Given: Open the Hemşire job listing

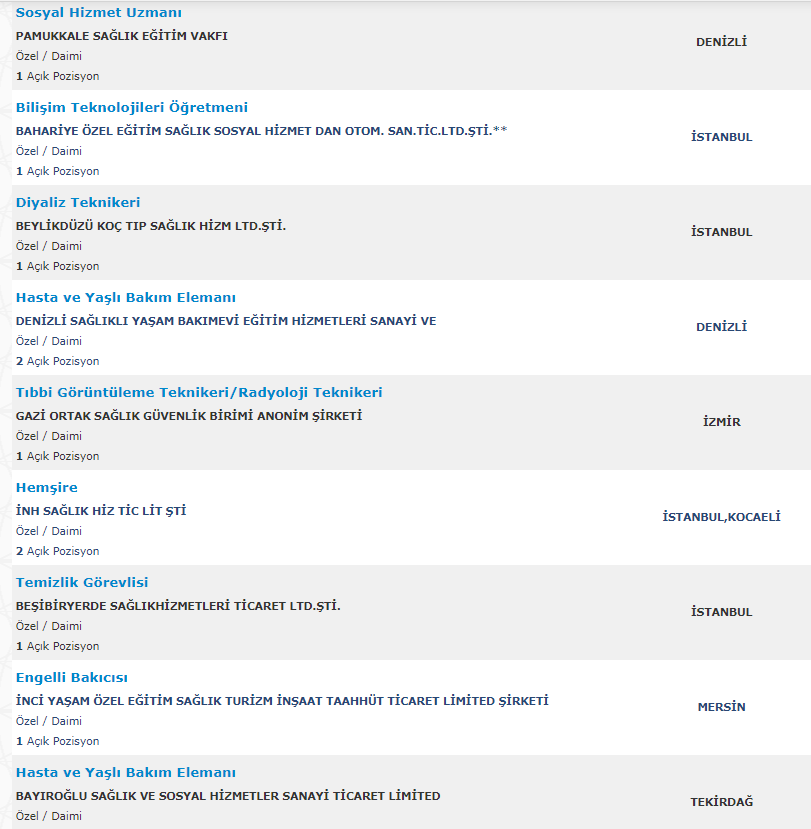Looking at the screenshot, I should (47, 487).
